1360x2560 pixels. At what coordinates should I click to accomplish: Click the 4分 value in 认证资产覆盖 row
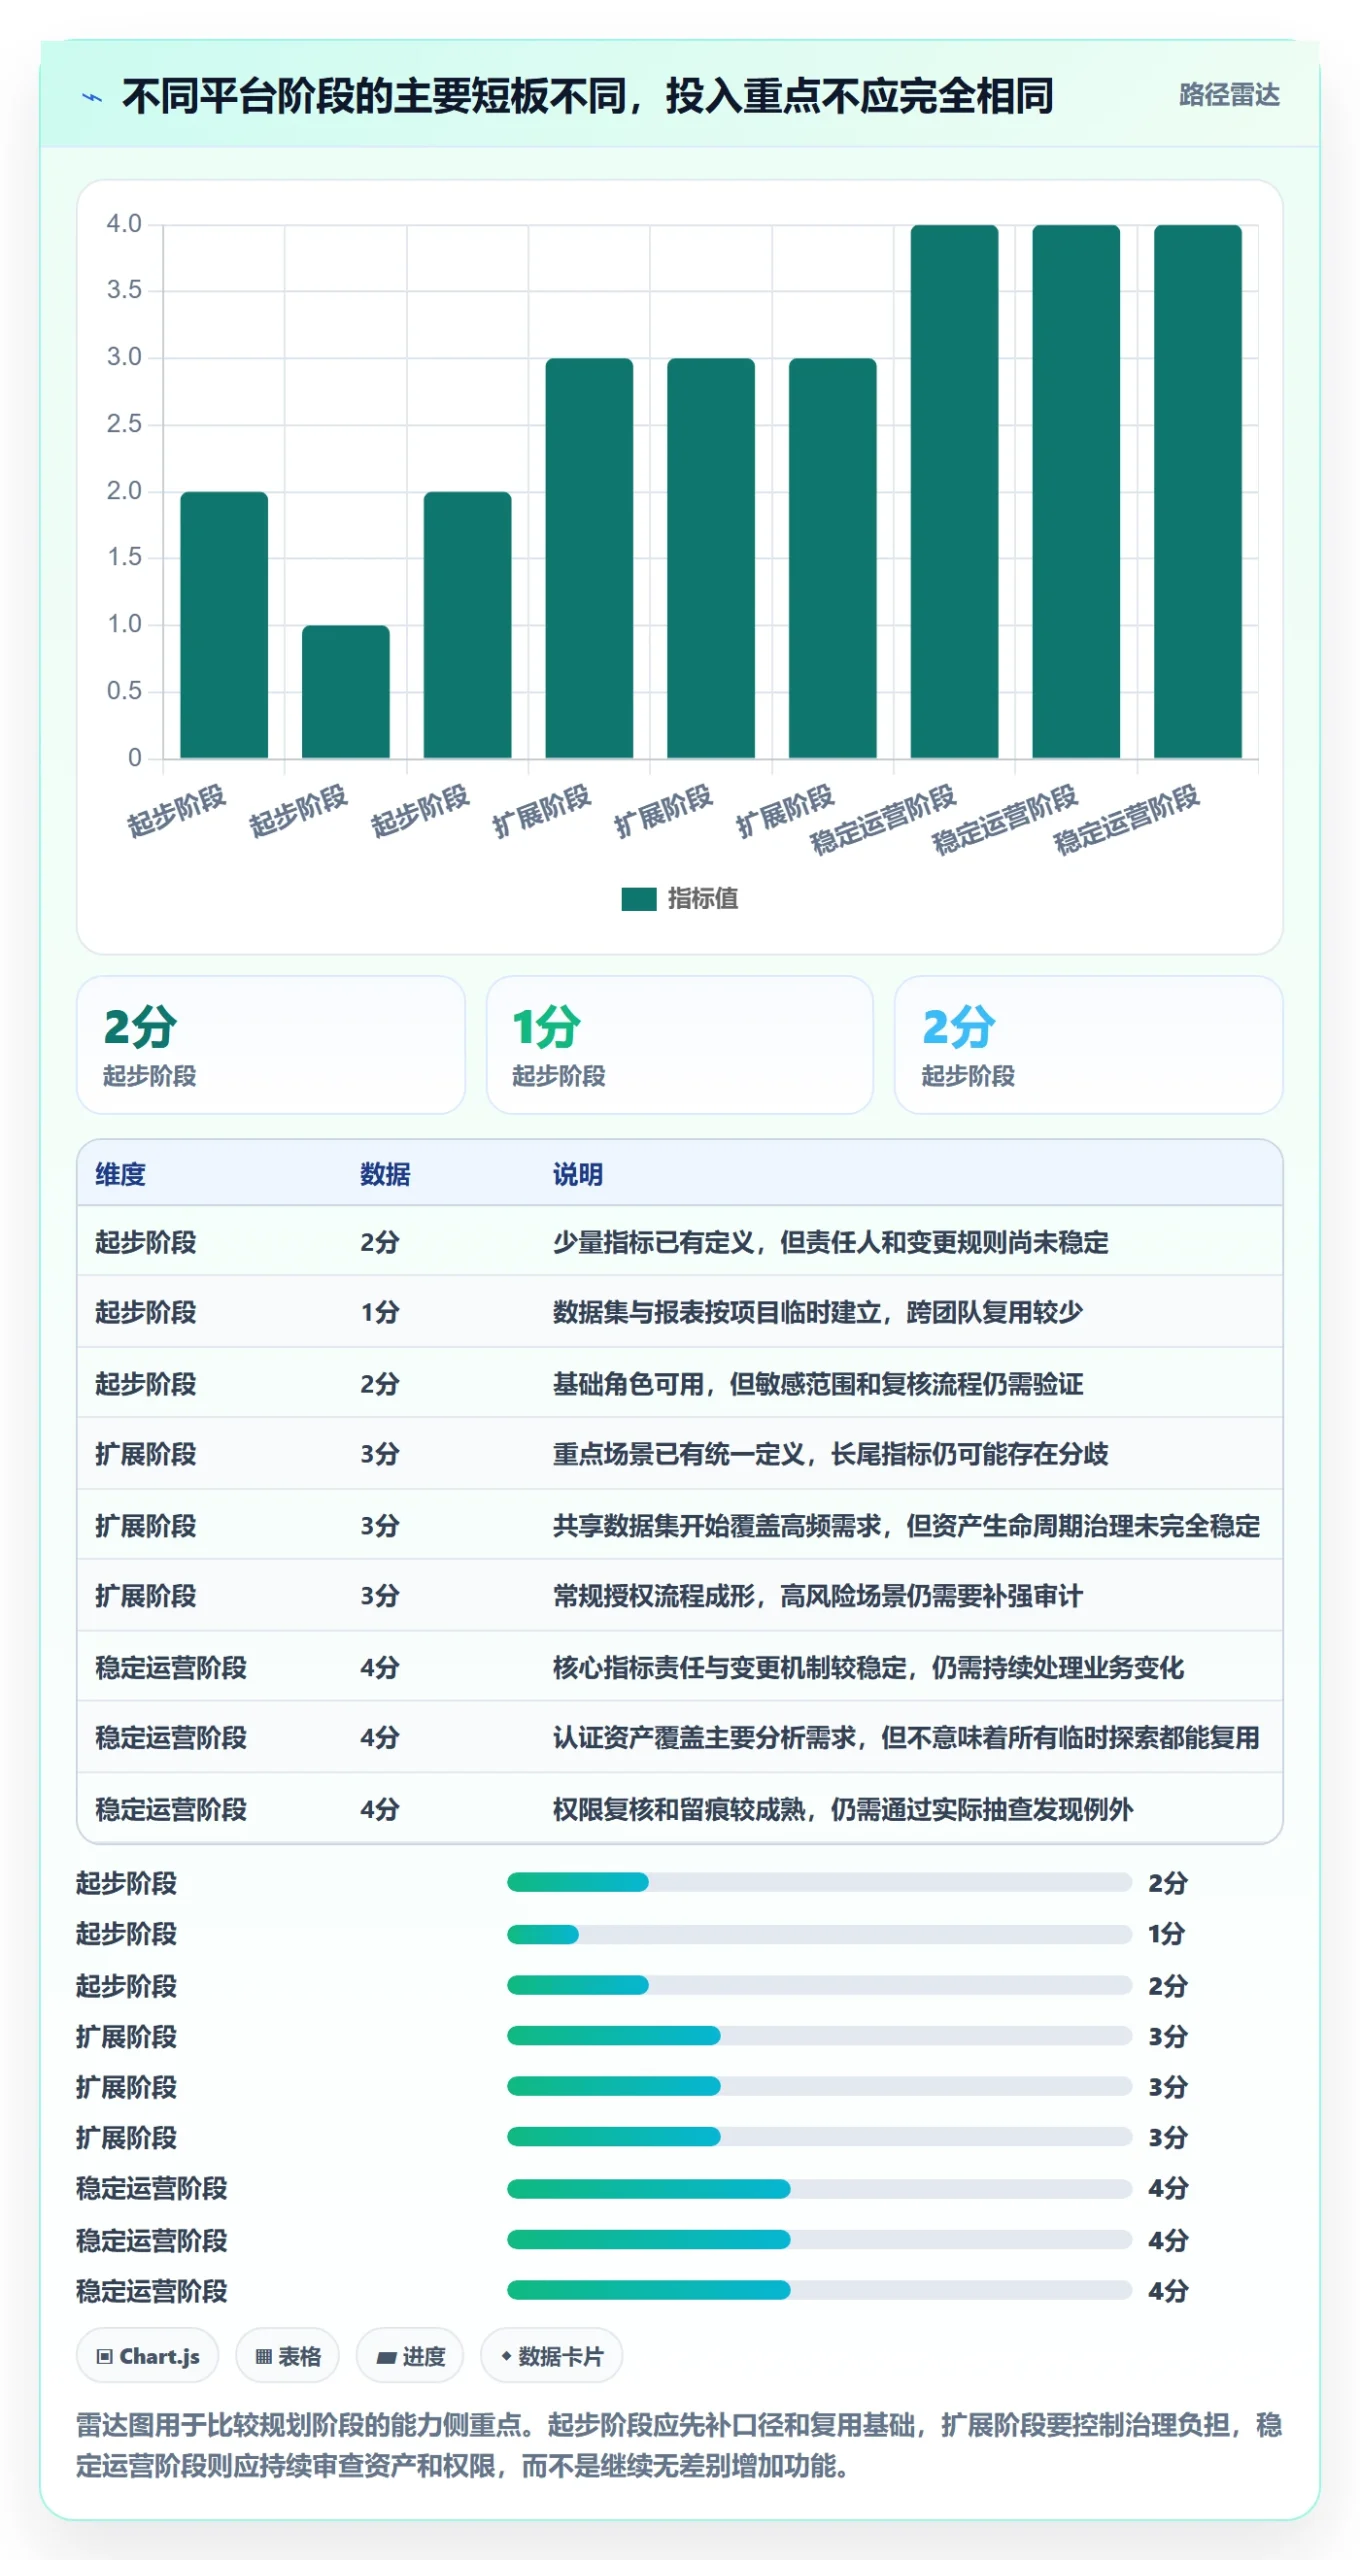coord(380,1738)
